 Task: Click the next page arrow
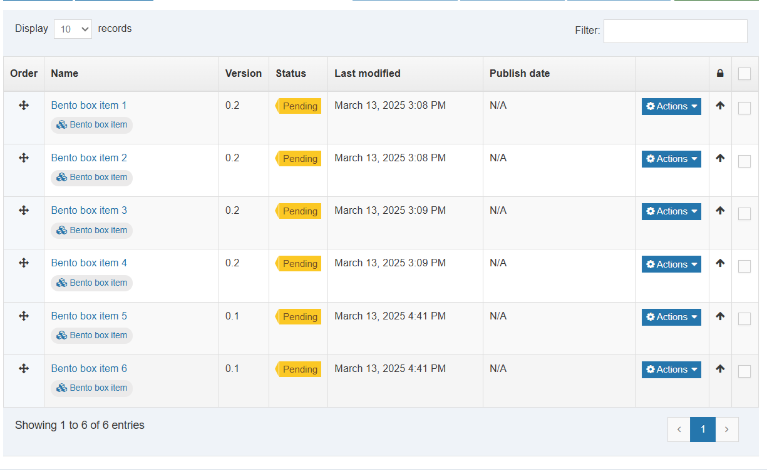(727, 429)
